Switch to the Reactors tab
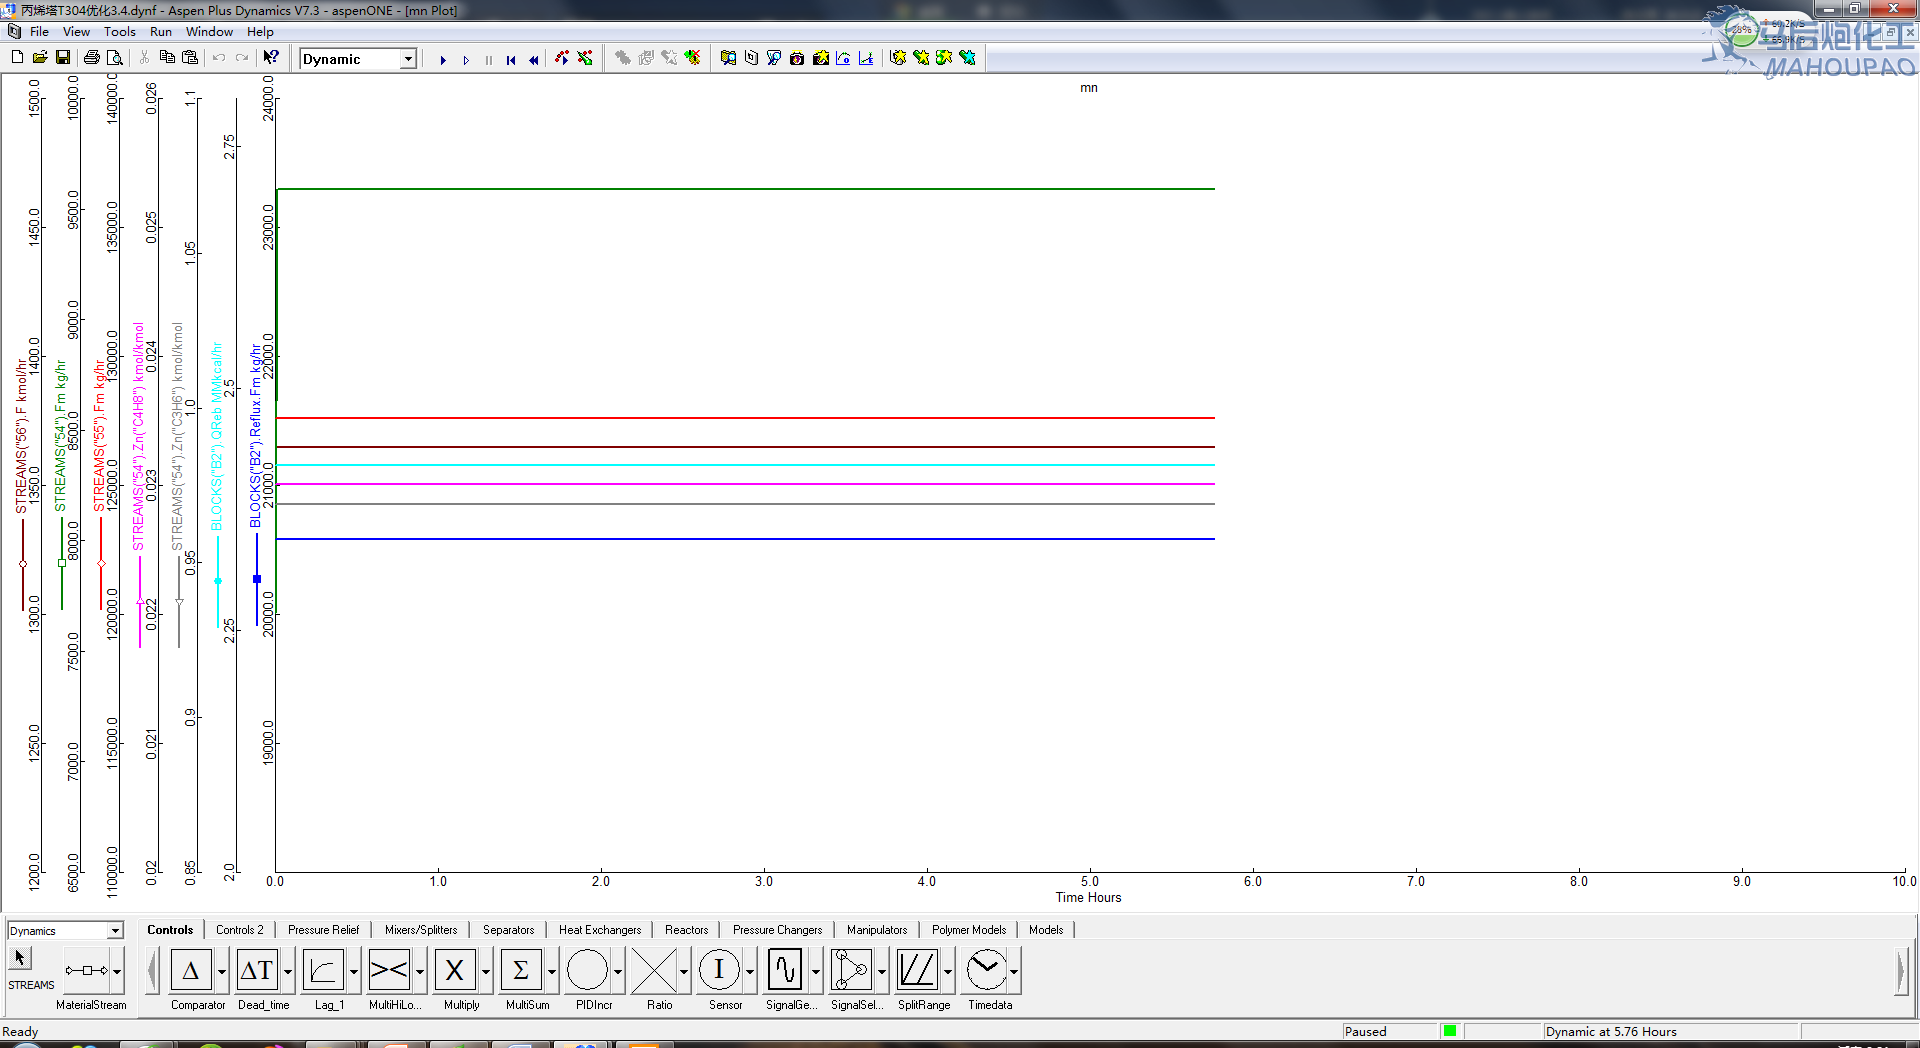The height and width of the screenshot is (1048, 1920). [686, 930]
